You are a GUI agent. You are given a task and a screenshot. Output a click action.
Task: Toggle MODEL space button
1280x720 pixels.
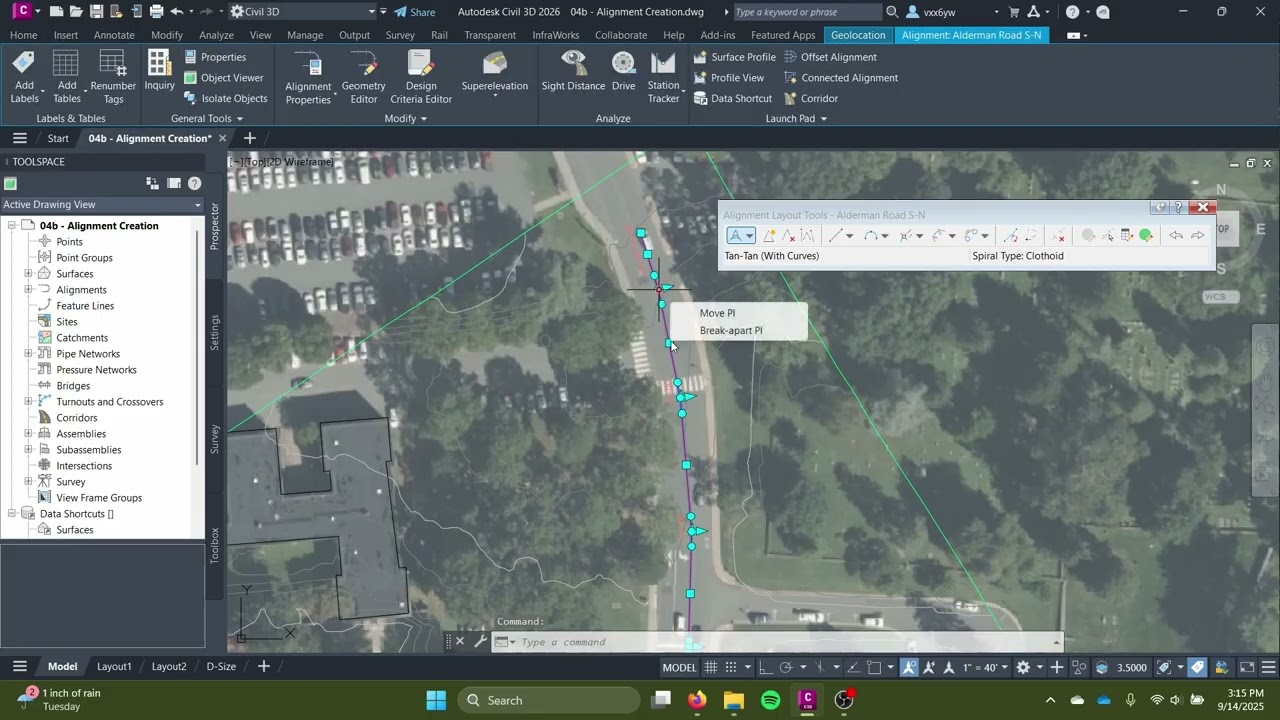point(679,667)
